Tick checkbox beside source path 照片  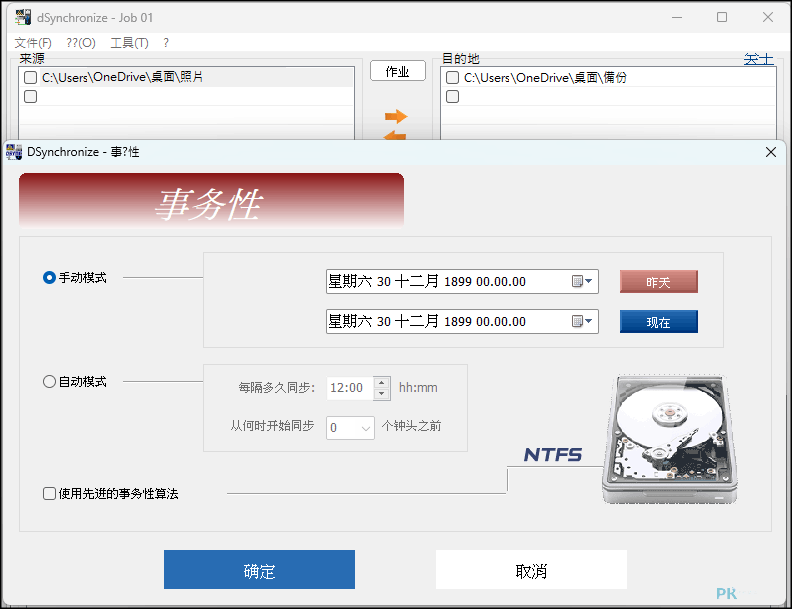(30, 77)
